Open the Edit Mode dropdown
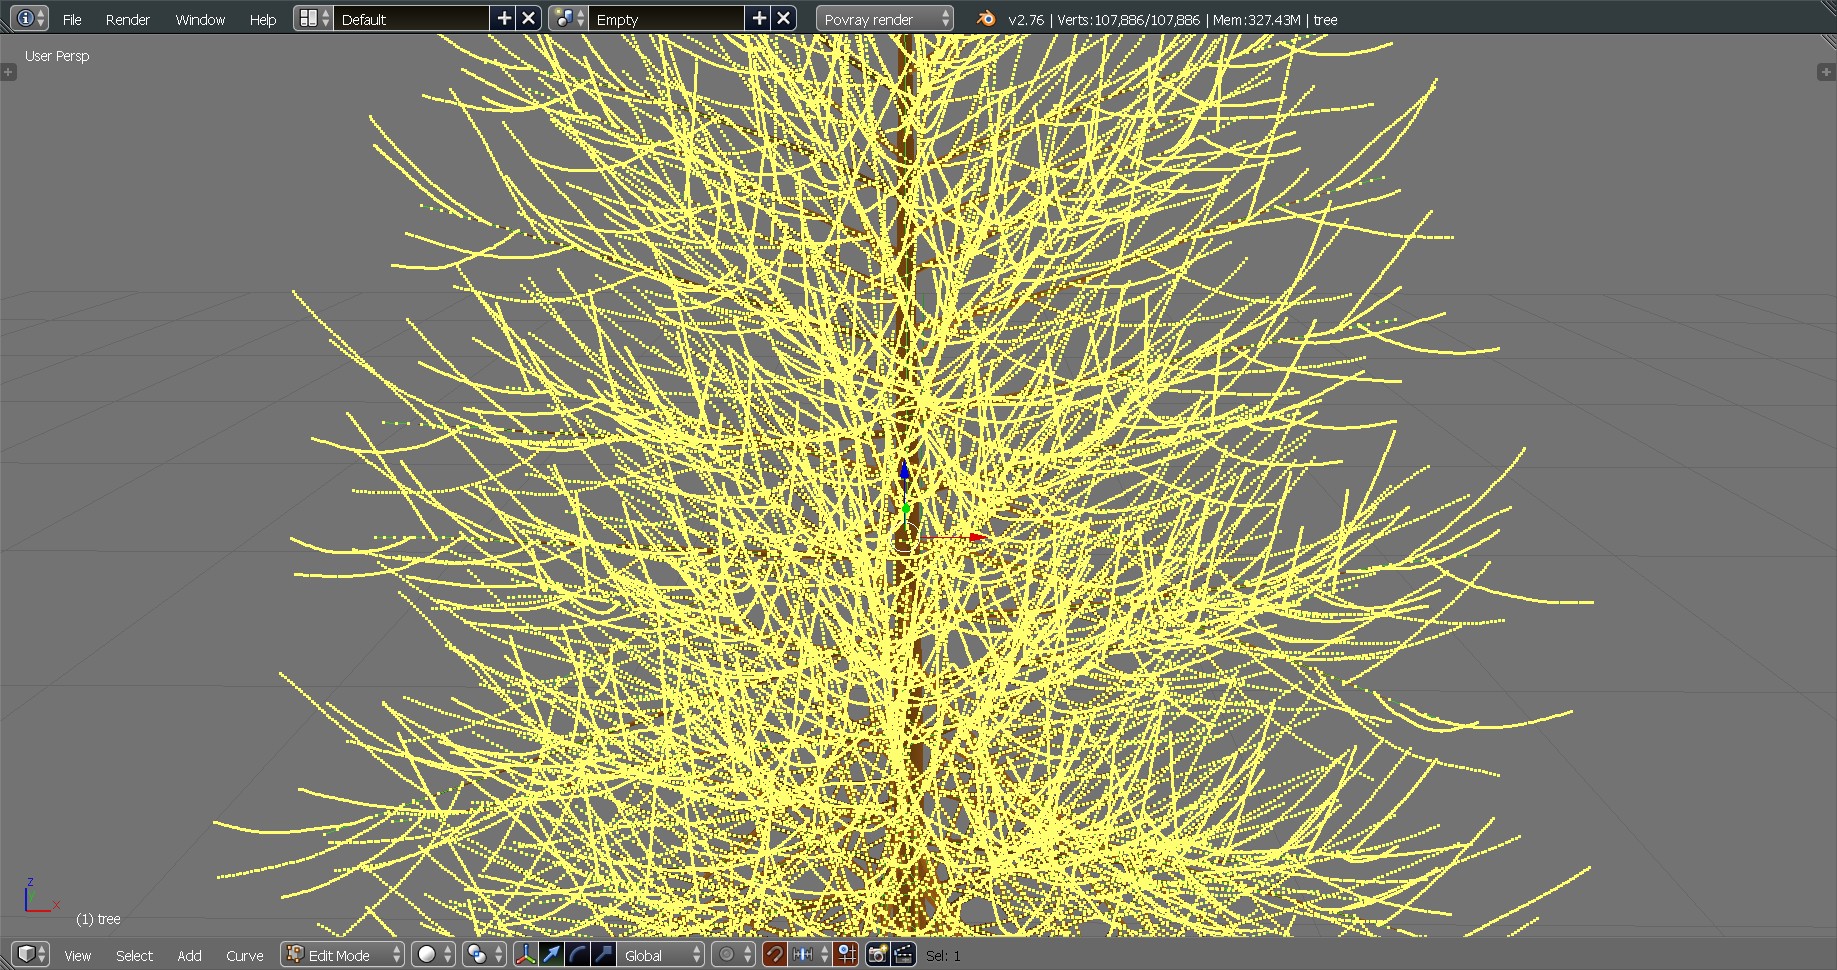The image size is (1837, 970). tap(343, 955)
